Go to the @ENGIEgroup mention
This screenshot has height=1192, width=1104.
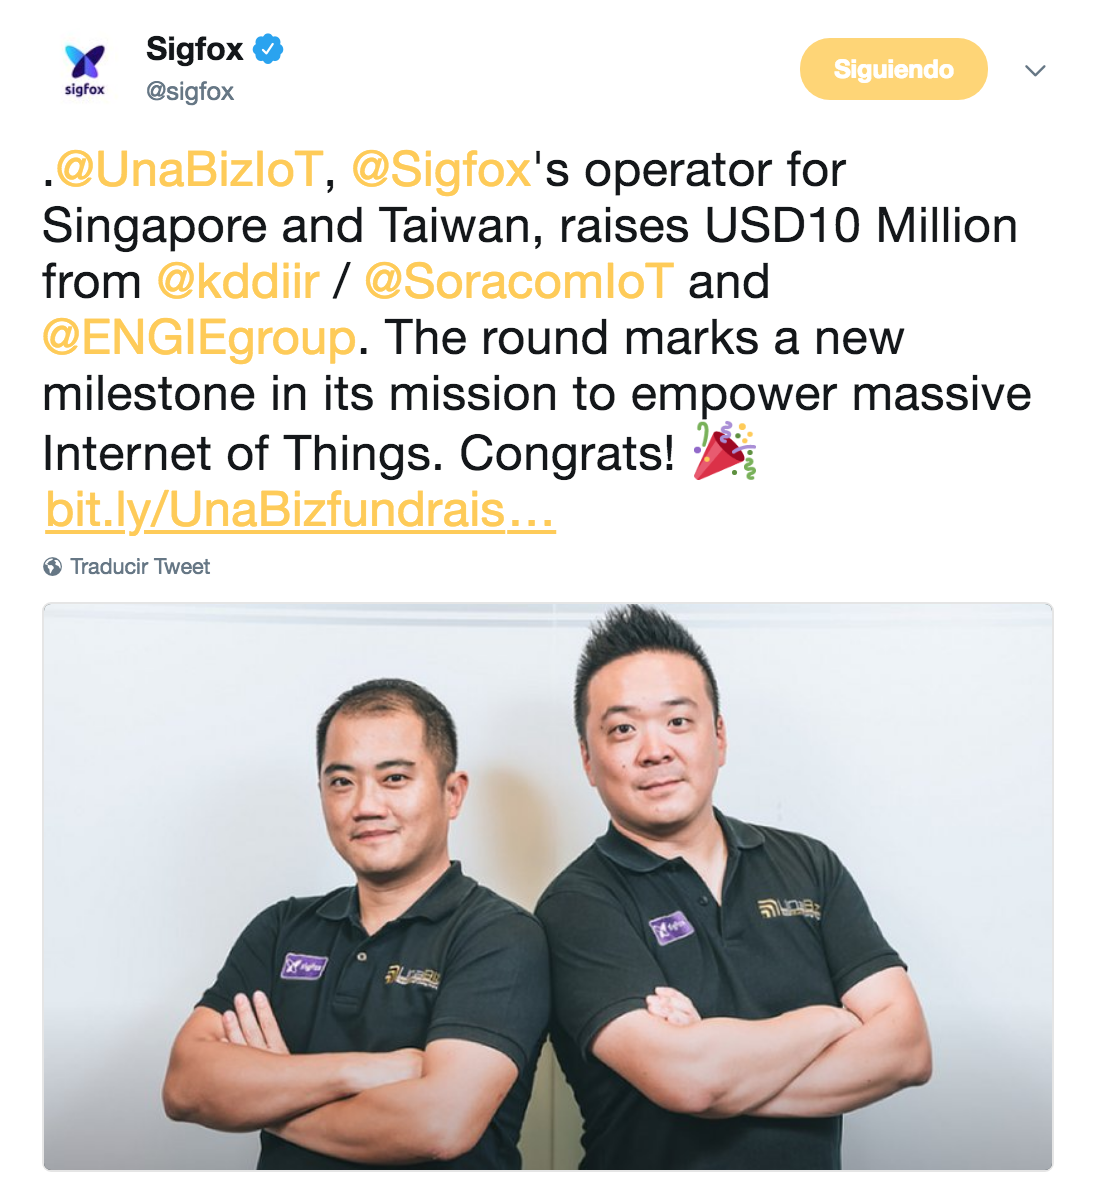(199, 338)
